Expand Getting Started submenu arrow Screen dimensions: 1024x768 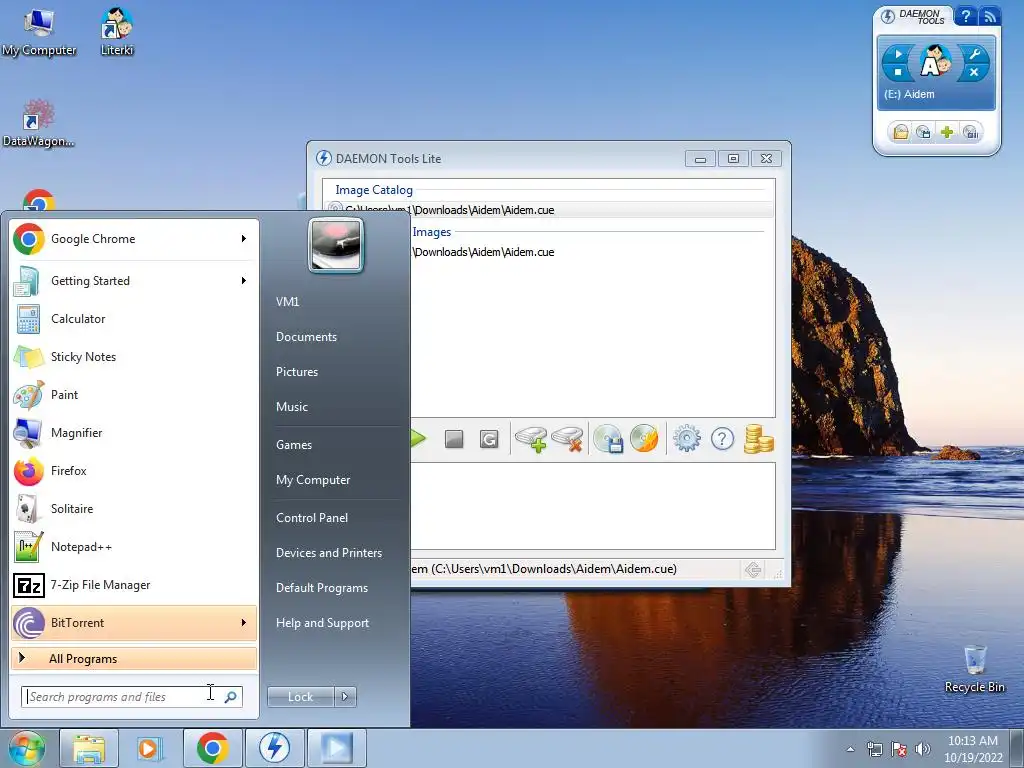[244, 281]
